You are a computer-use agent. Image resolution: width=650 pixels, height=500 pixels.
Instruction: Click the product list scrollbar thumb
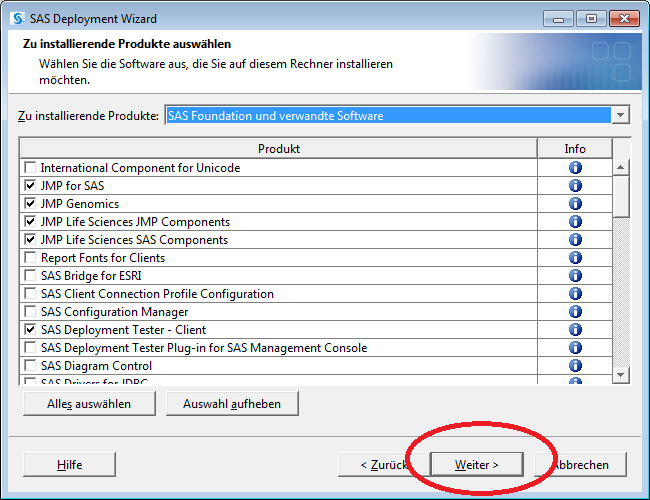click(621, 197)
